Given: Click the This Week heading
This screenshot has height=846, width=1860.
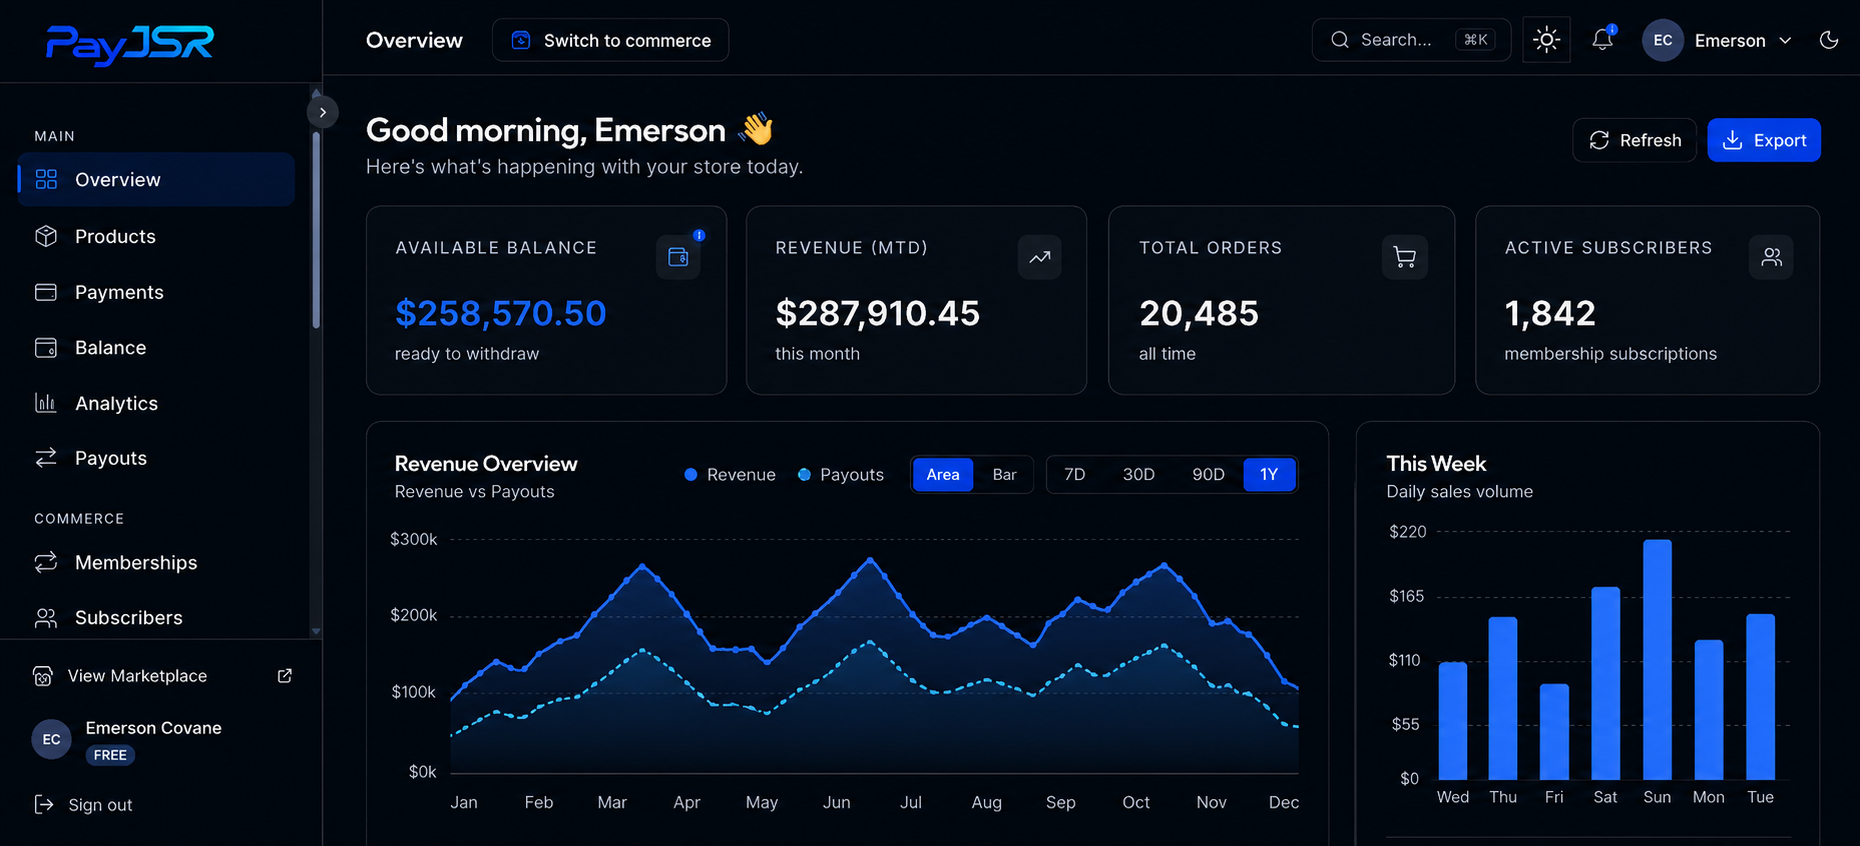Looking at the screenshot, I should (x=1436, y=463).
